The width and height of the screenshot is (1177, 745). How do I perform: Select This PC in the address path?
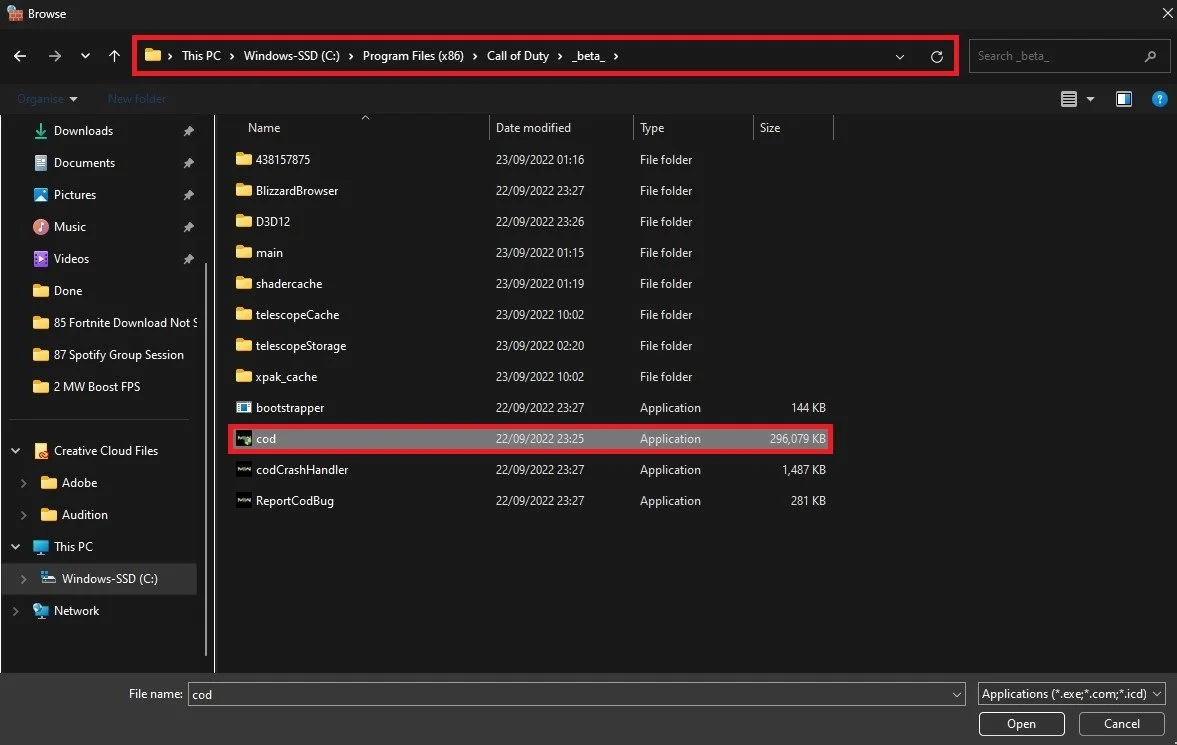point(201,56)
